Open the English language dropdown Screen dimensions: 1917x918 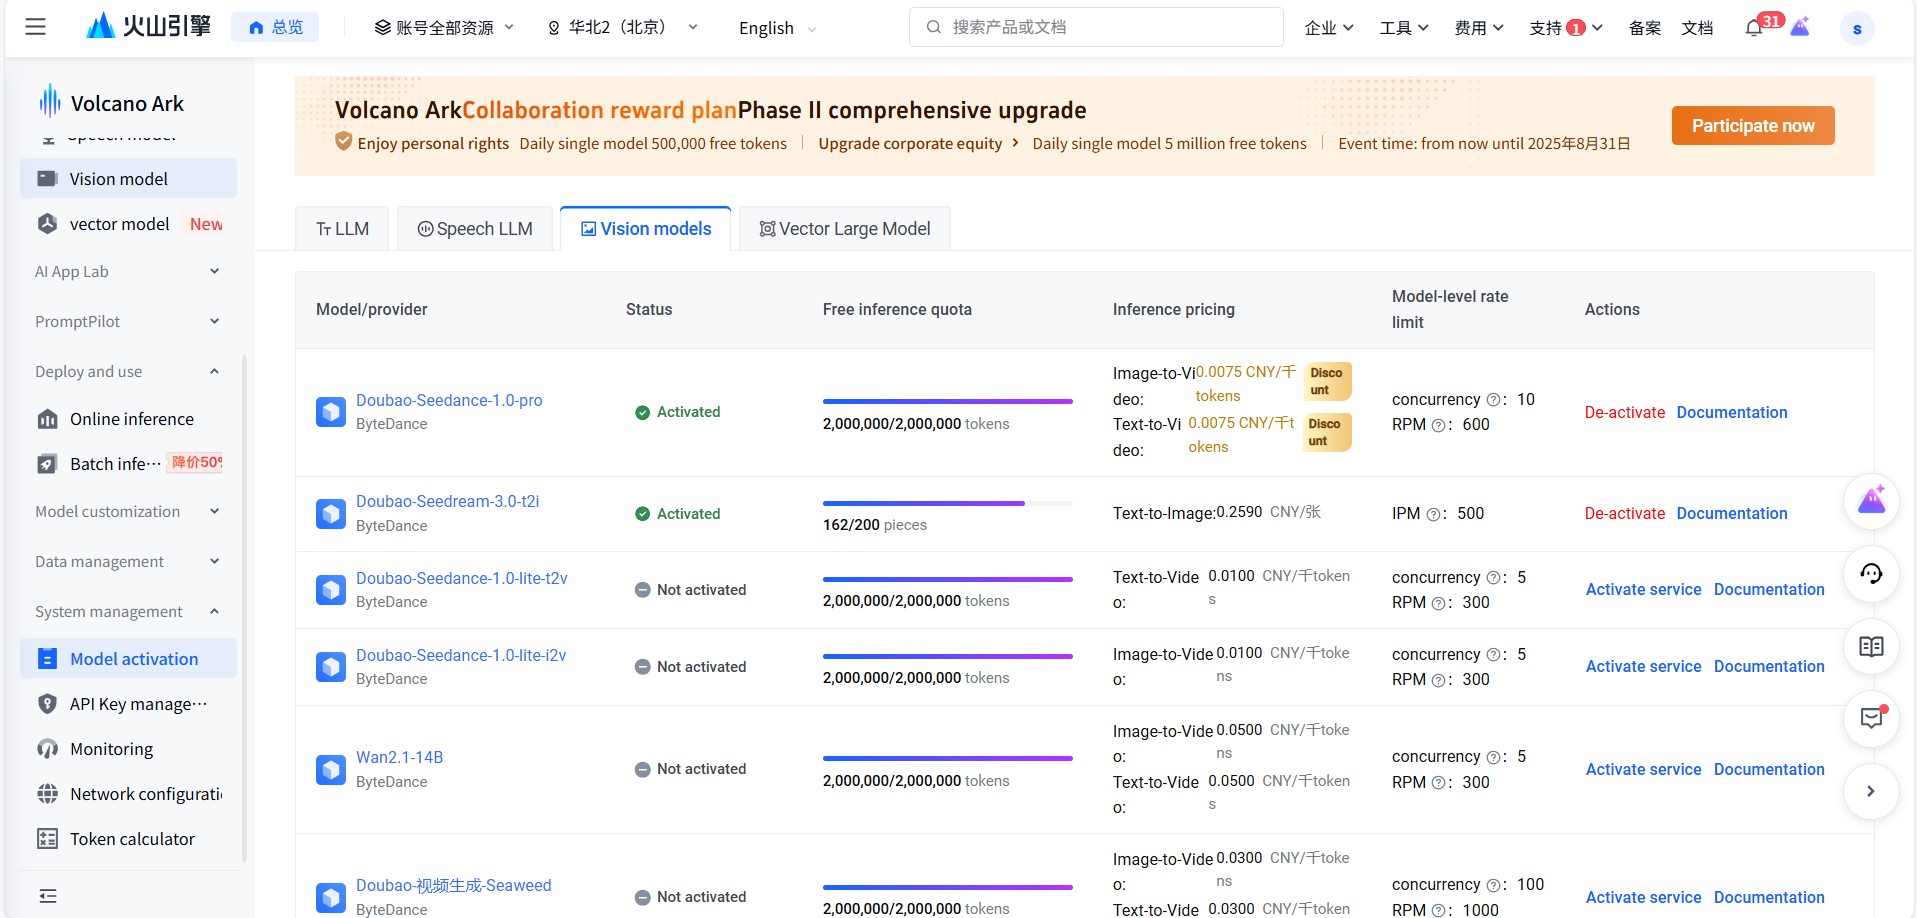tap(777, 28)
